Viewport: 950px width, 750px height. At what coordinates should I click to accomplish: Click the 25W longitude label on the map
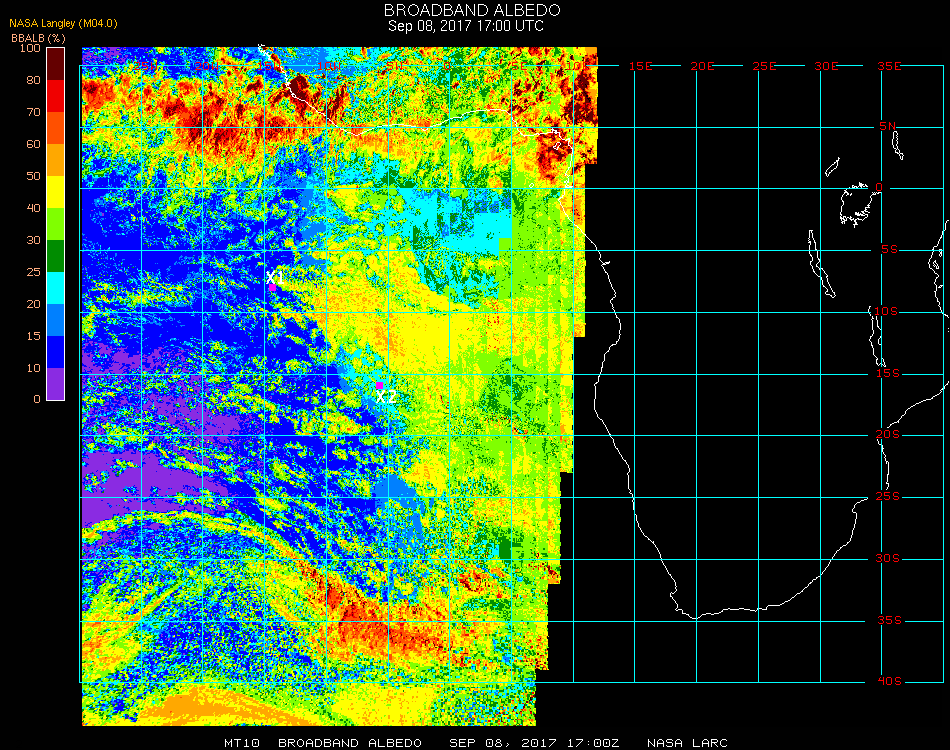145,66
